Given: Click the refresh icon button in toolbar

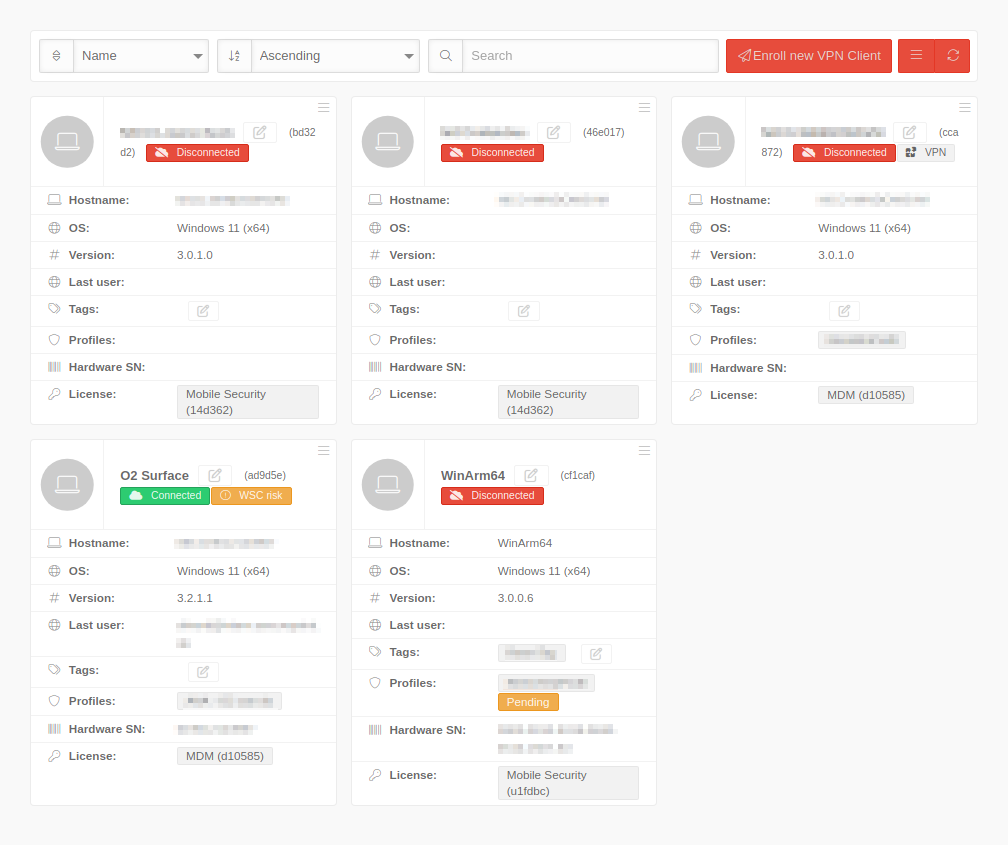Looking at the screenshot, I should [952, 56].
